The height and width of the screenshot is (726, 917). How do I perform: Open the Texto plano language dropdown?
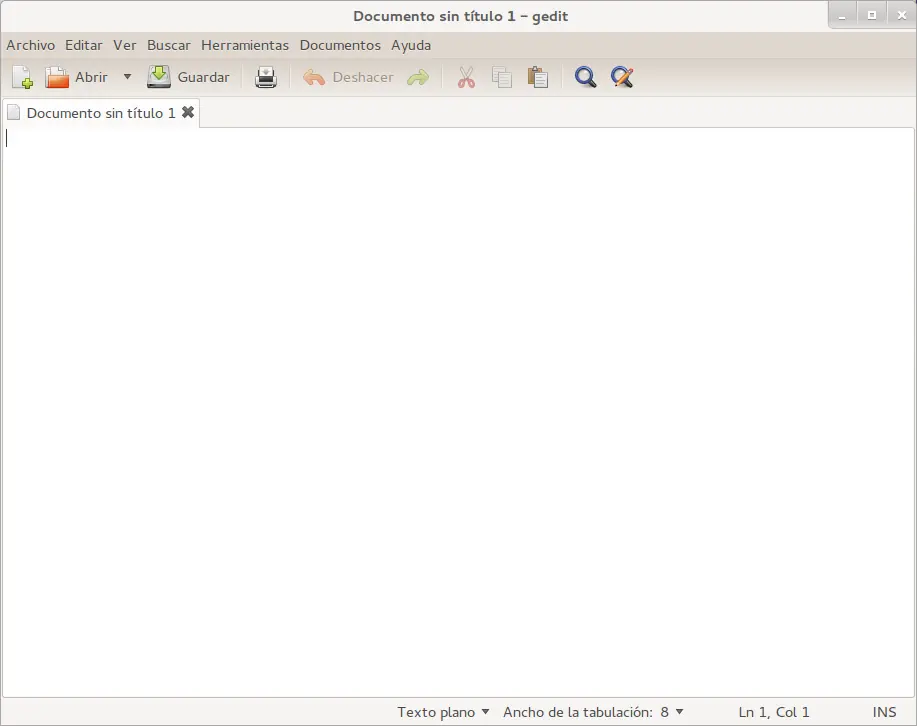[x=443, y=712]
